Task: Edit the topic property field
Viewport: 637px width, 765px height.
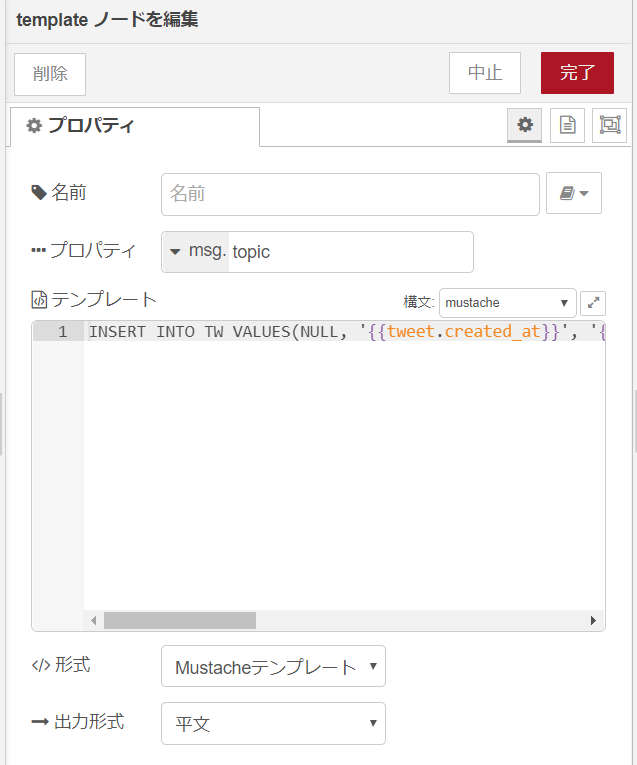Action: [x=350, y=252]
